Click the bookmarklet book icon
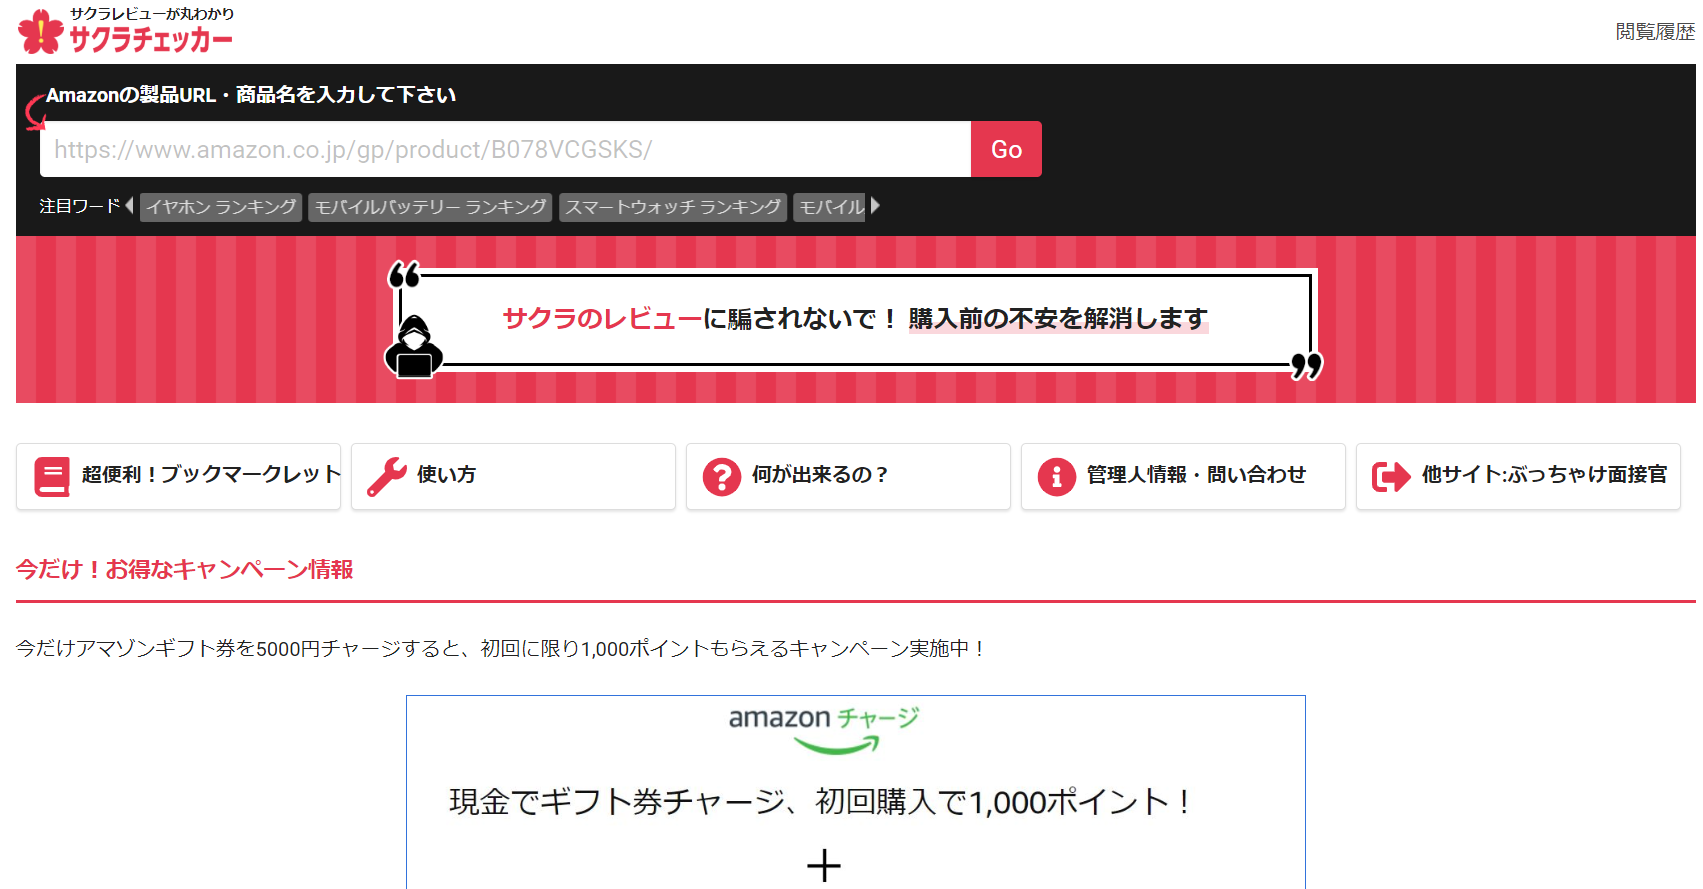The height and width of the screenshot is (889, 1703). tap(52, 477)
